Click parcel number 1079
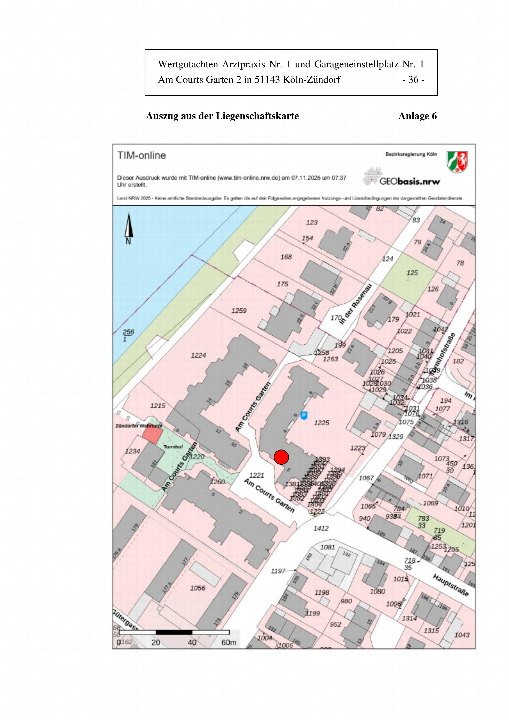Screen dimensions: 509x720 tap(378, 434)
